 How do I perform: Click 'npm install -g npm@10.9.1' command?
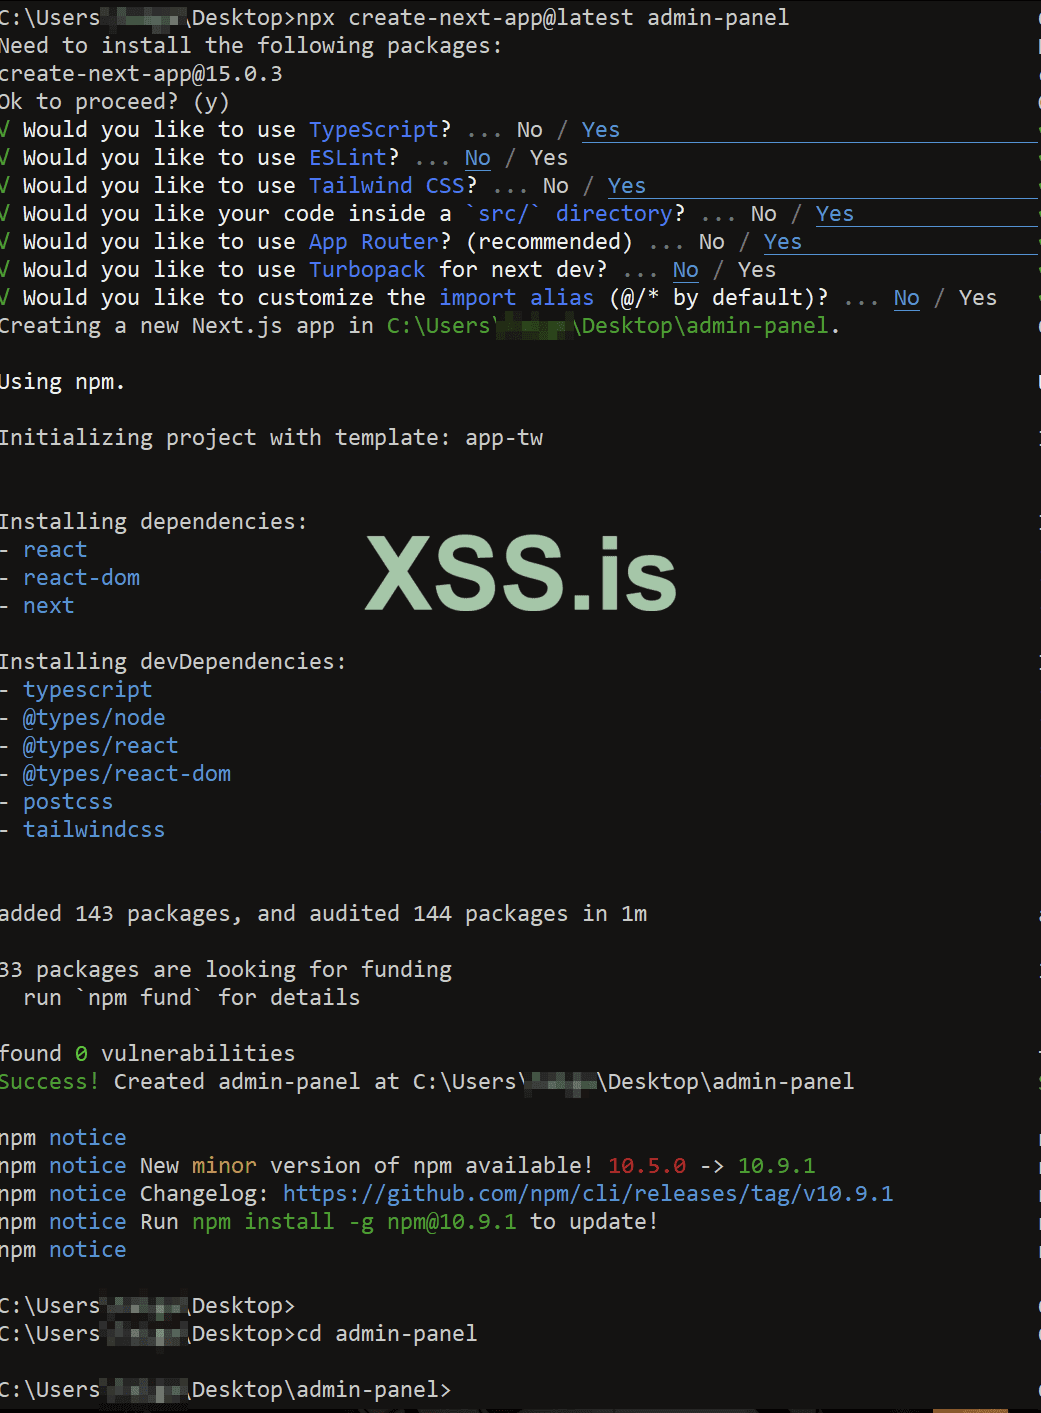pyautogui.click(x=354, y=1222)
